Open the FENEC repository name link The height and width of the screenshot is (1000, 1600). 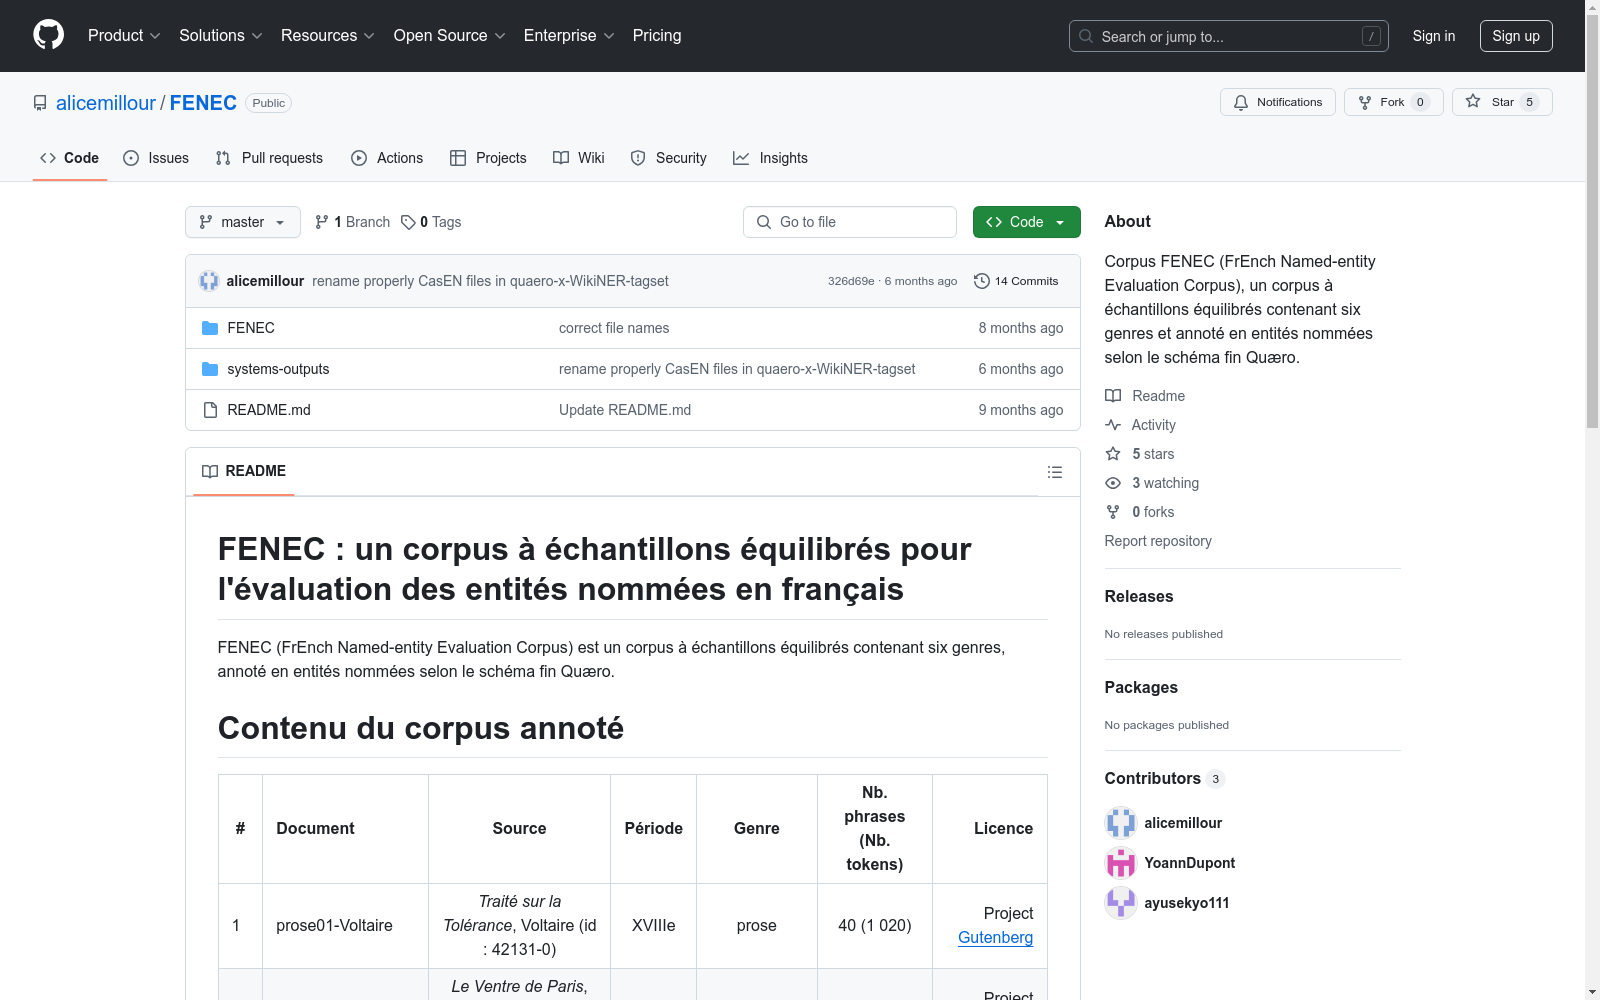pos(203,103)
